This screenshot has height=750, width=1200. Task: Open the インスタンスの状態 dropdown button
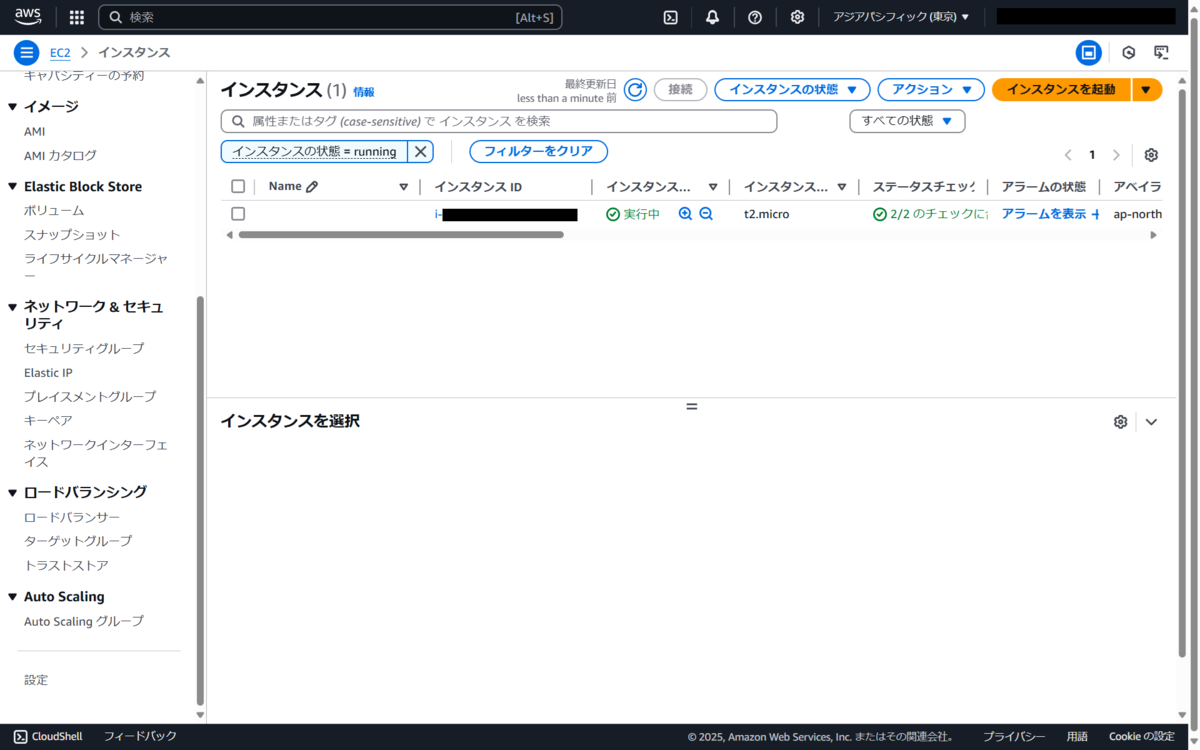tap(792, 90)
